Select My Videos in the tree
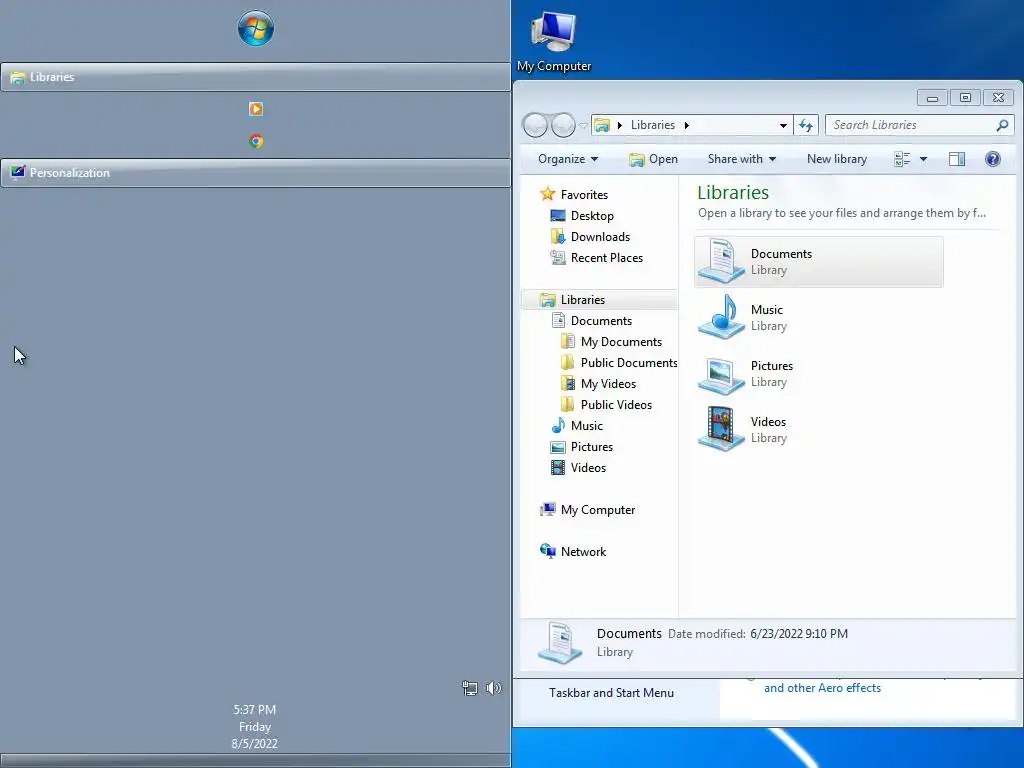1024x768 pixels. 599,383
